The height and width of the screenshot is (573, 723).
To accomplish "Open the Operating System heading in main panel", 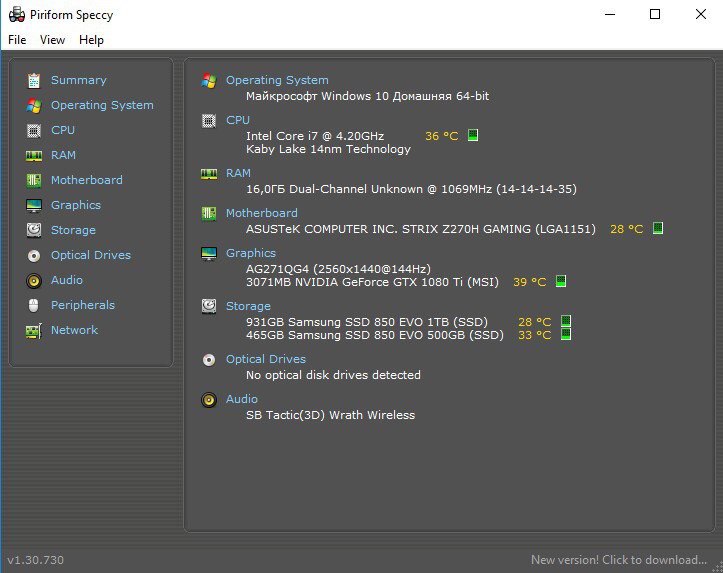I will [x=277, y=80].
